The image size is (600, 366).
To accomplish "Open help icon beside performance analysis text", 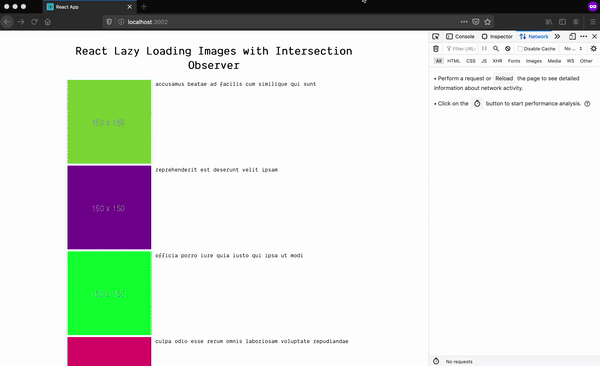I will tap(587, 104).
